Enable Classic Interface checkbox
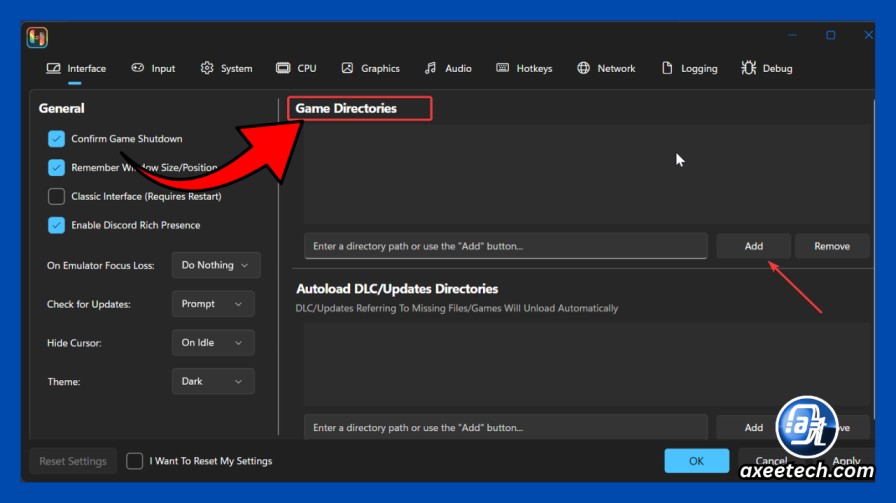 (56, 196)
